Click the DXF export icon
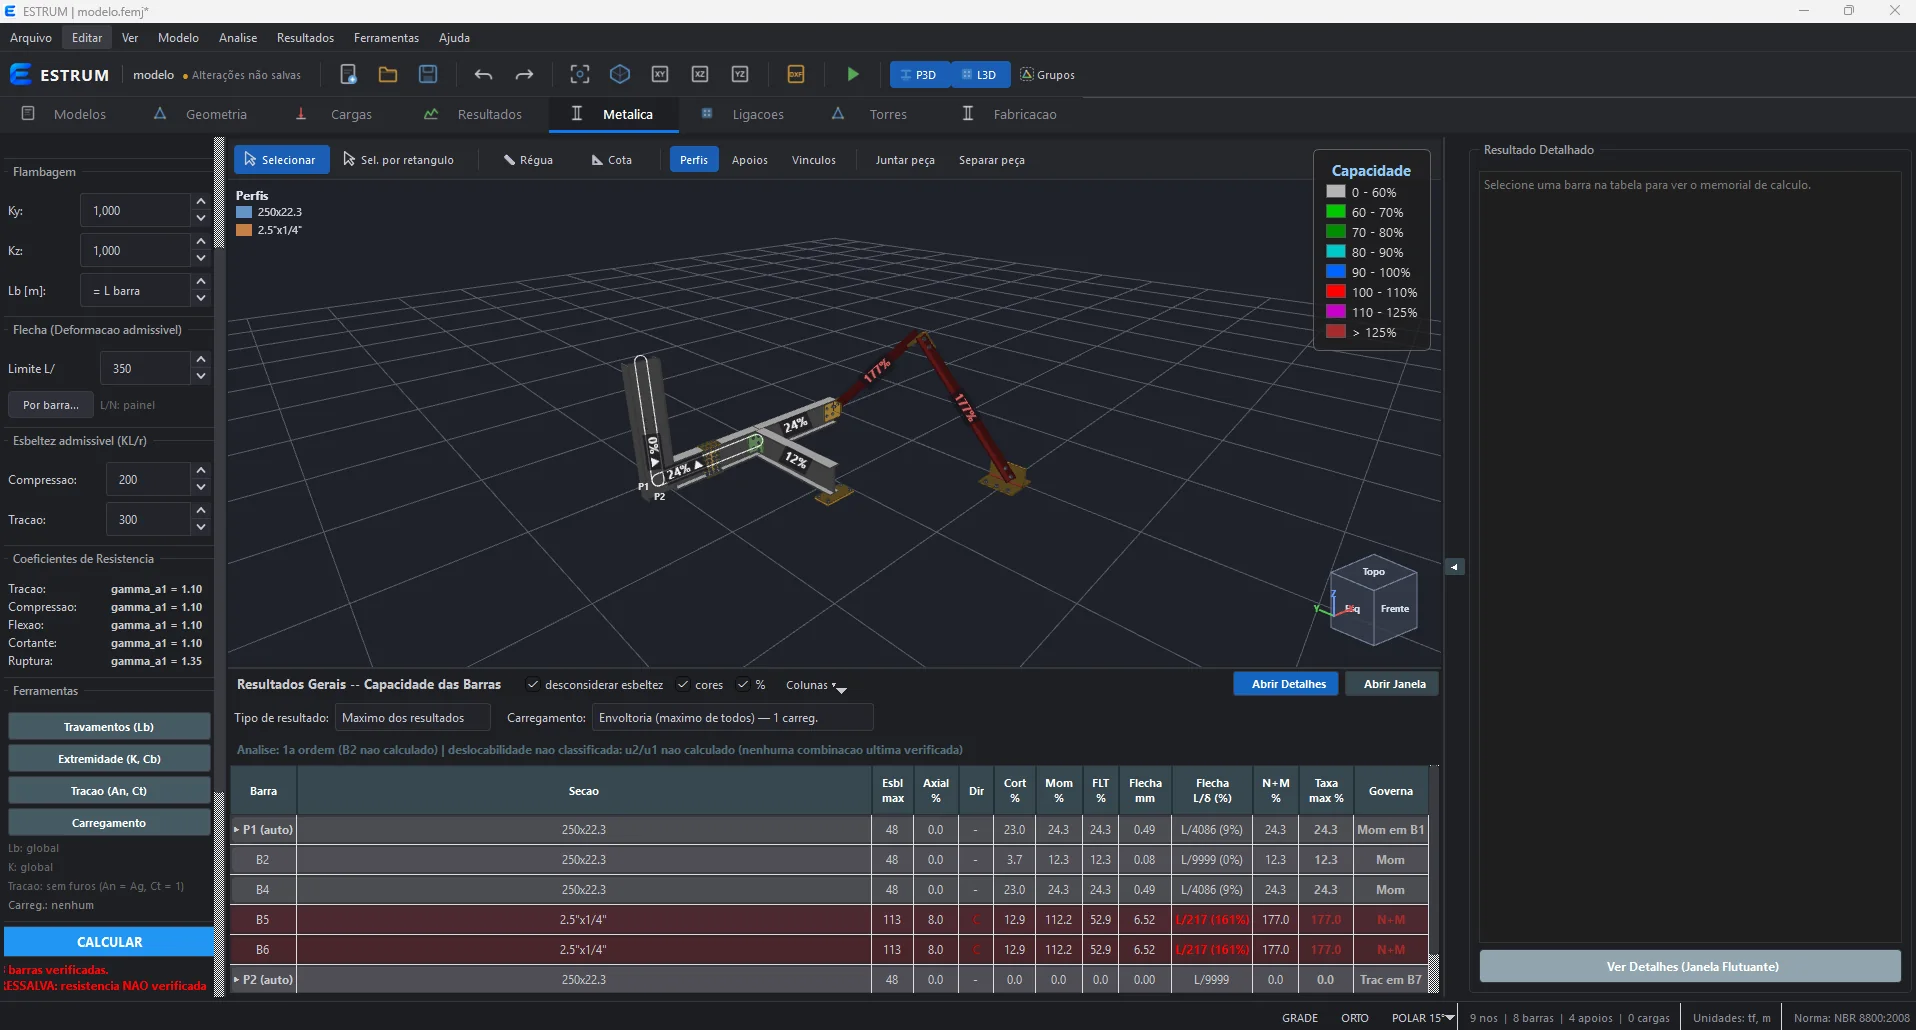The height and width of the screenshot is (1030, 1916). click(x=796, y=74)
